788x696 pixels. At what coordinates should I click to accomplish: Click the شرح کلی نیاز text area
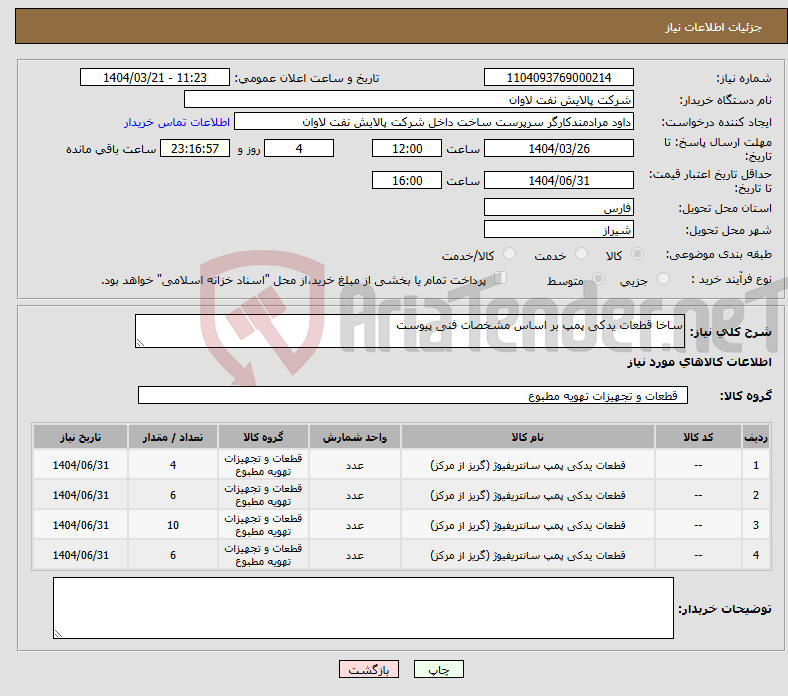point(410,333)
